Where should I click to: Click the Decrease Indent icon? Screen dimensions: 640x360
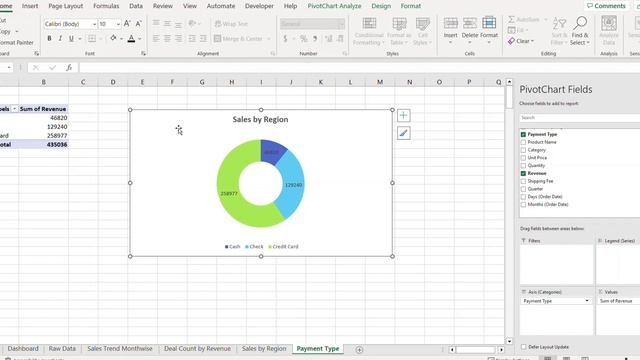(x=192, y=38)
